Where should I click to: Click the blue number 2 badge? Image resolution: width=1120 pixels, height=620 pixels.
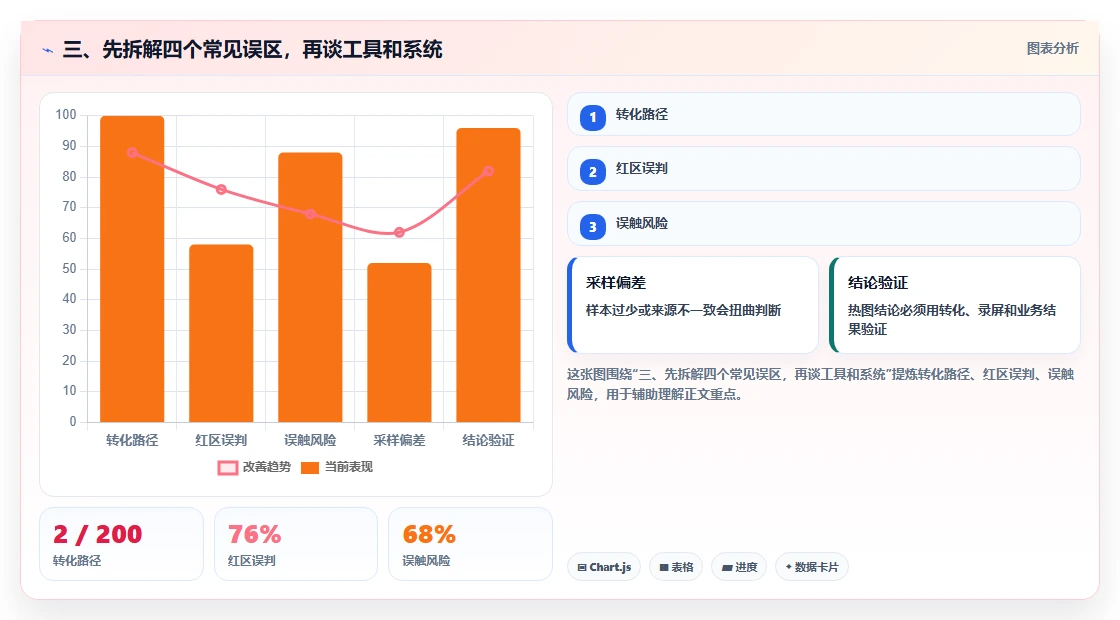[x=593, y=172]
